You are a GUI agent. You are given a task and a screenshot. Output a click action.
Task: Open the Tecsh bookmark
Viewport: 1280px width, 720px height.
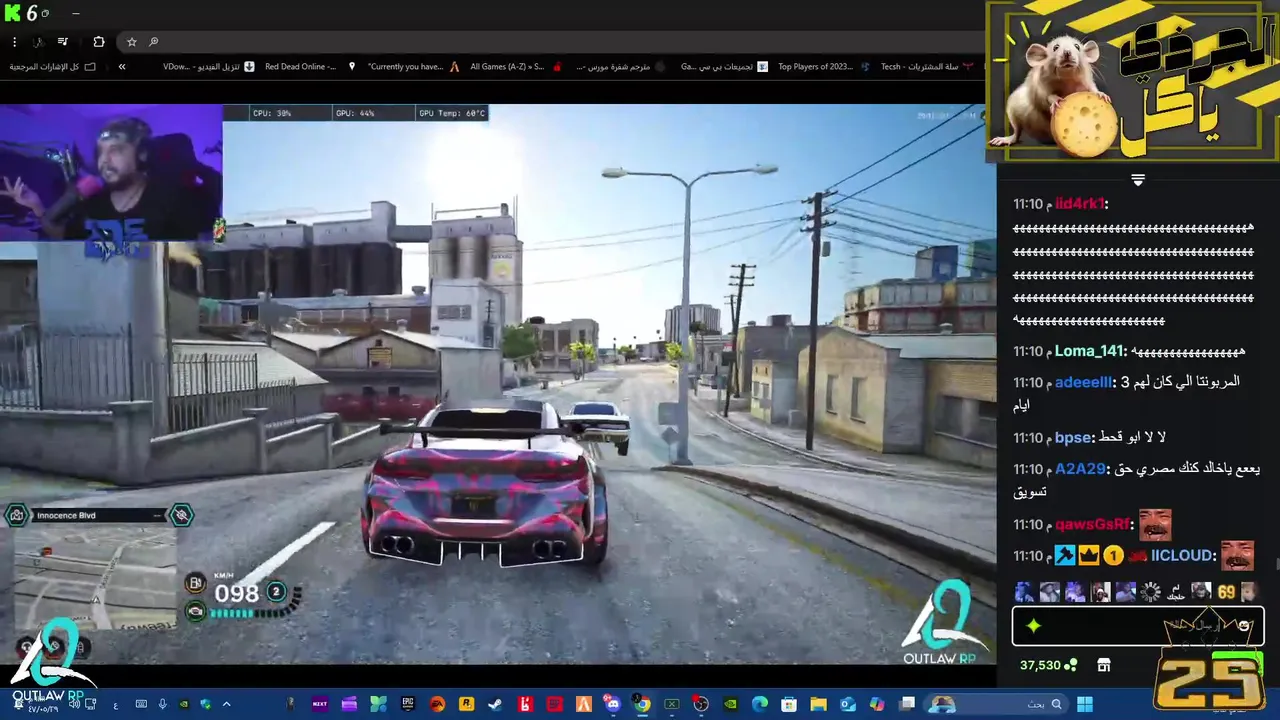pyautogui.click(x=925, y=67)
